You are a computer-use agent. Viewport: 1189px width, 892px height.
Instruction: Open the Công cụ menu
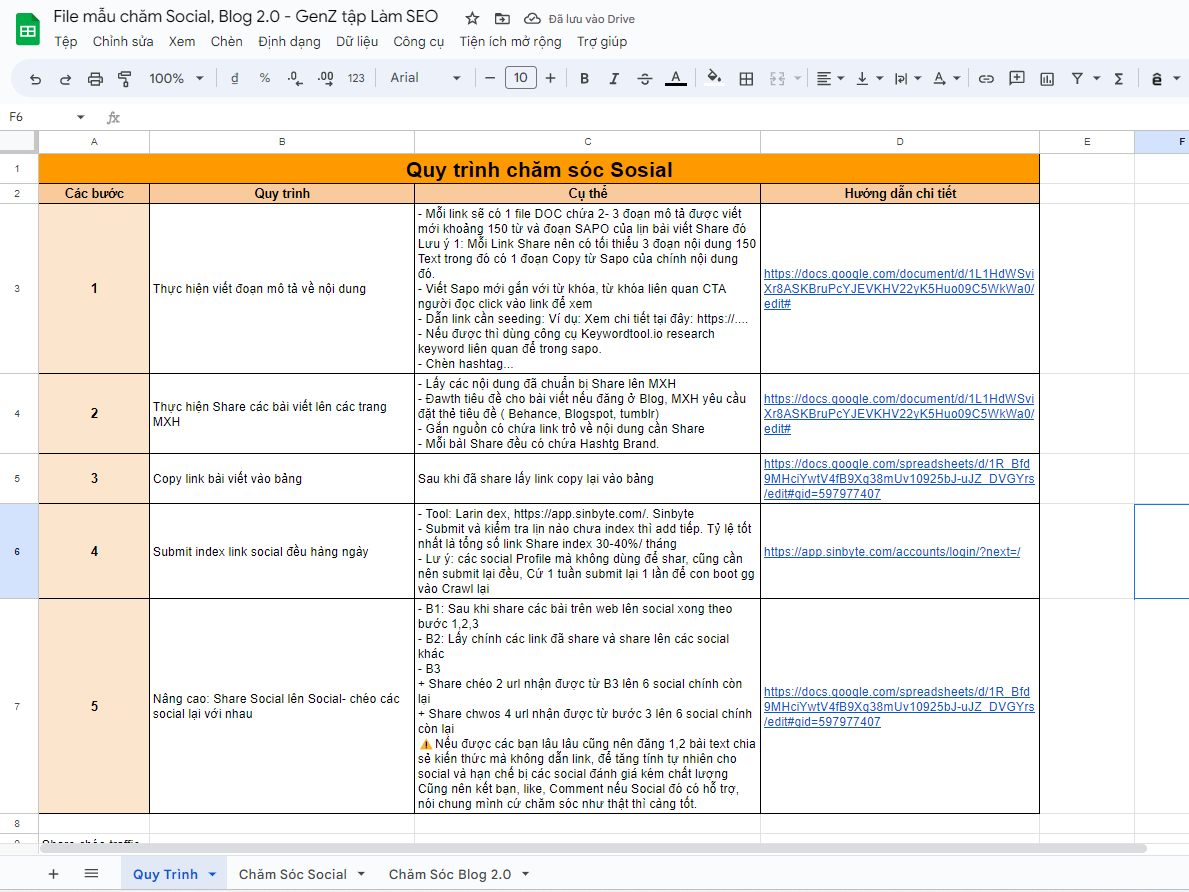[419, 41]
